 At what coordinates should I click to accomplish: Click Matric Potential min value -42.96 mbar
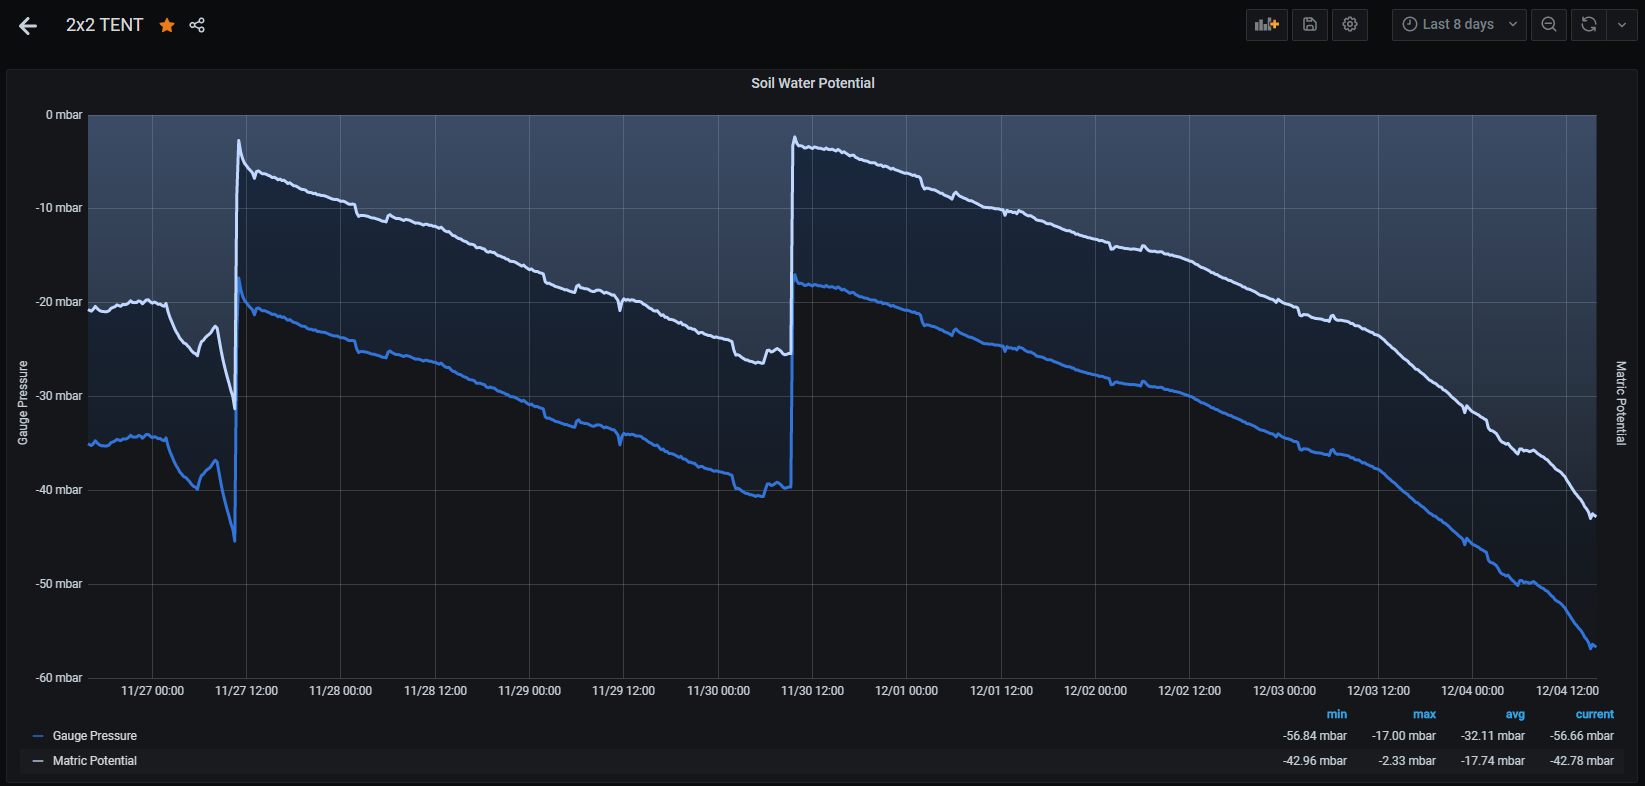[1315, 761]
